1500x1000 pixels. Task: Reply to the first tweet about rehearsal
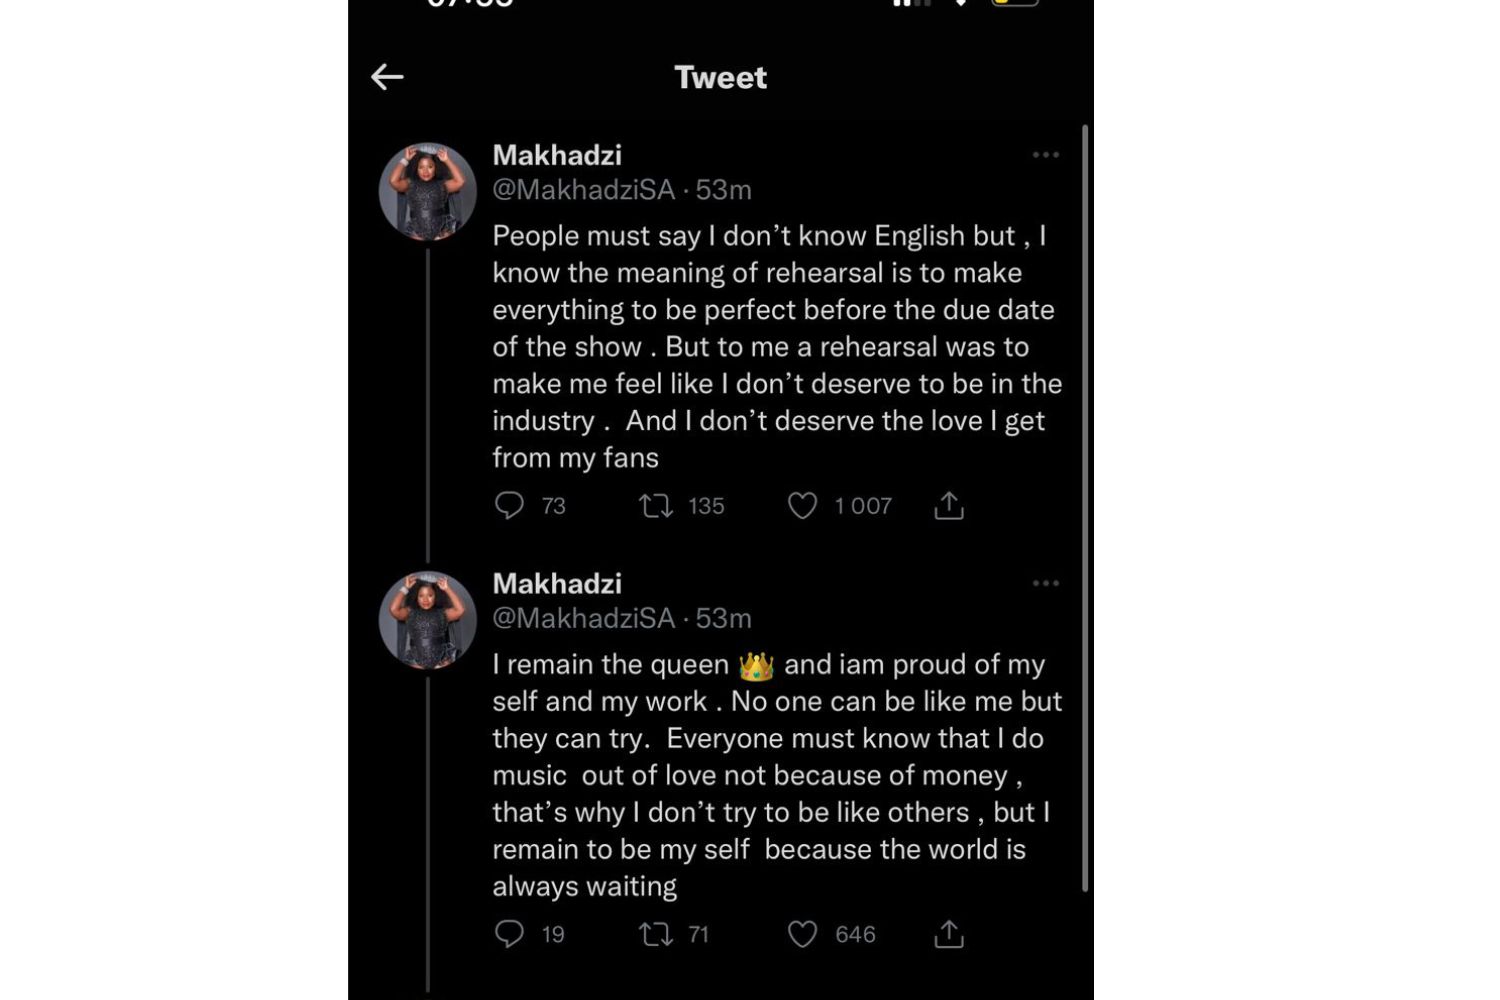point(509,505)
